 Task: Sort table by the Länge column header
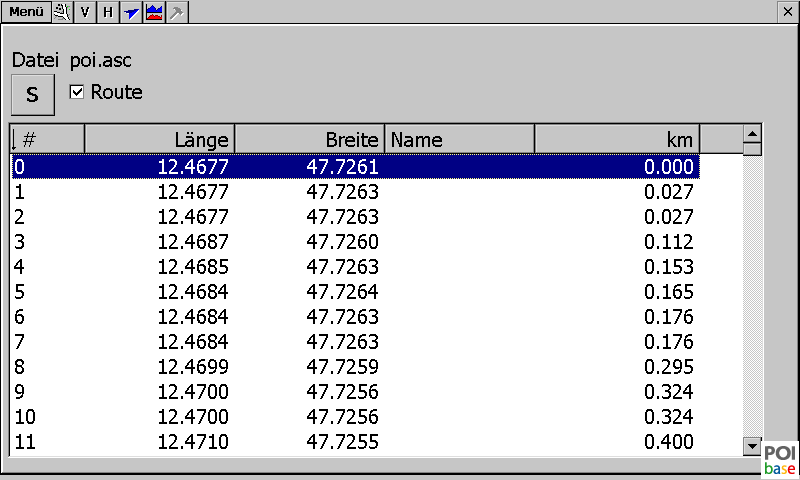(159, 138)
